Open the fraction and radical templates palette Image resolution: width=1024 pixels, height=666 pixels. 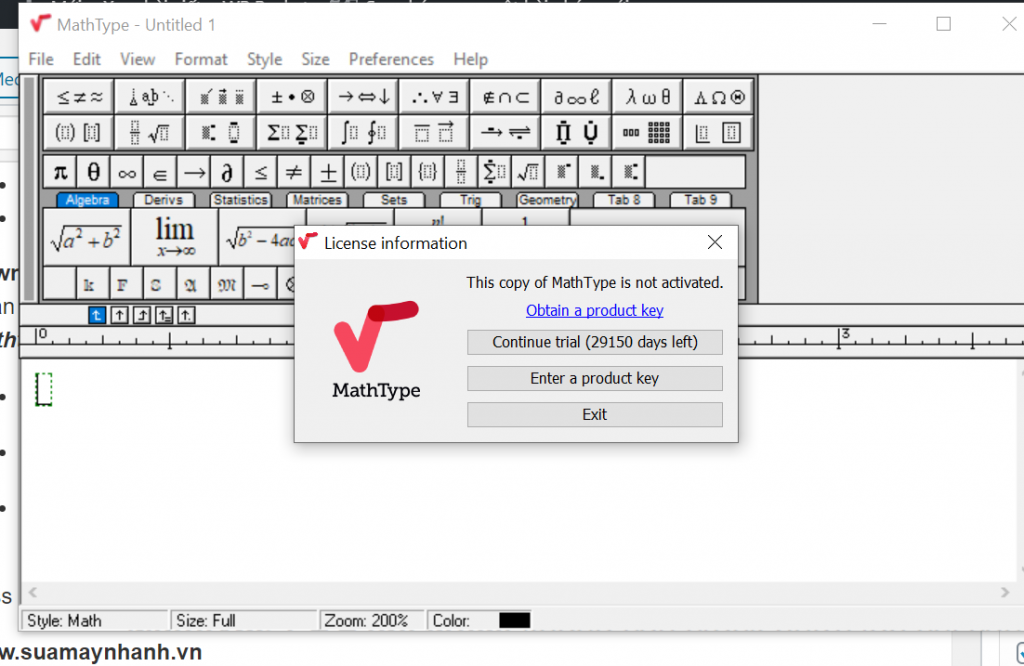pos(150,133)
